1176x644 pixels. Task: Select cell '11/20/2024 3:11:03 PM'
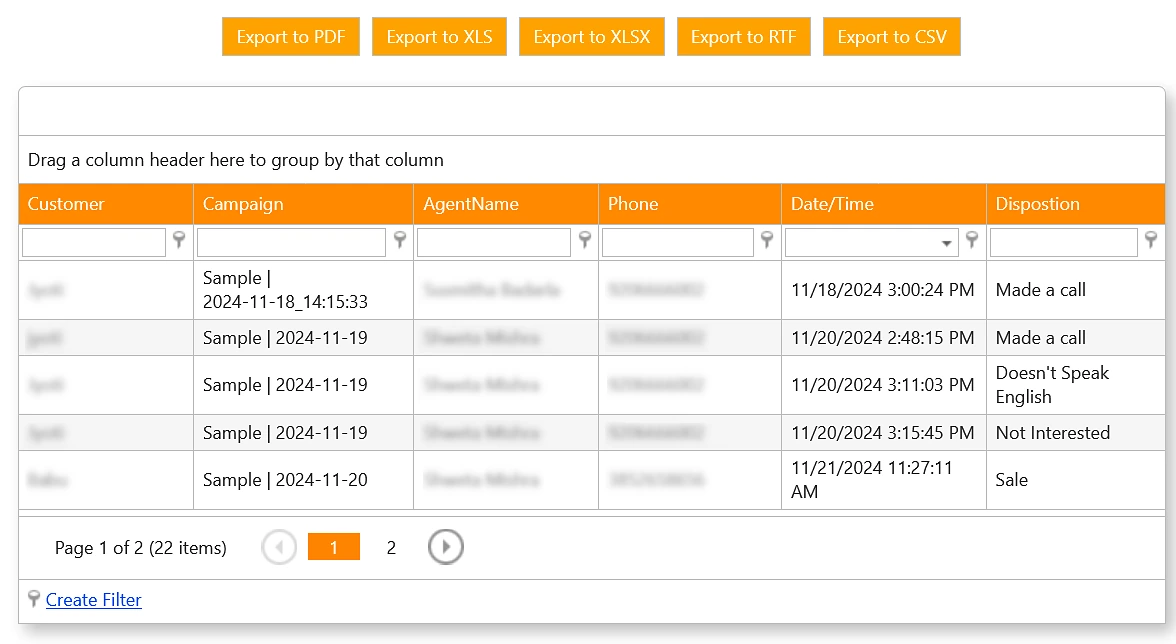(x=884, y=385)
